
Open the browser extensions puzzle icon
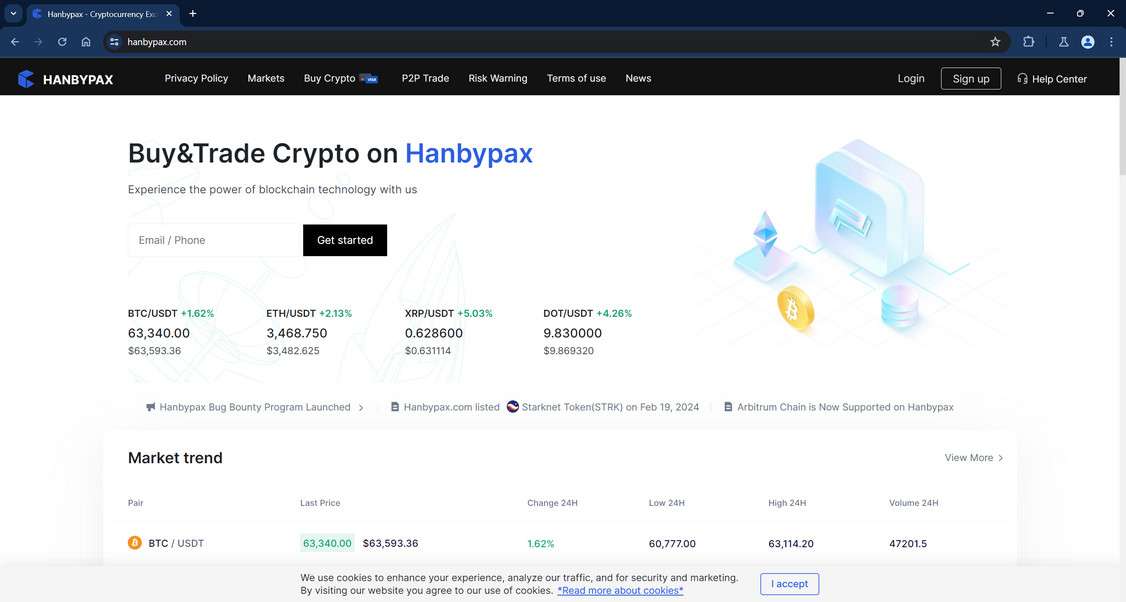tap(1028, 42)
